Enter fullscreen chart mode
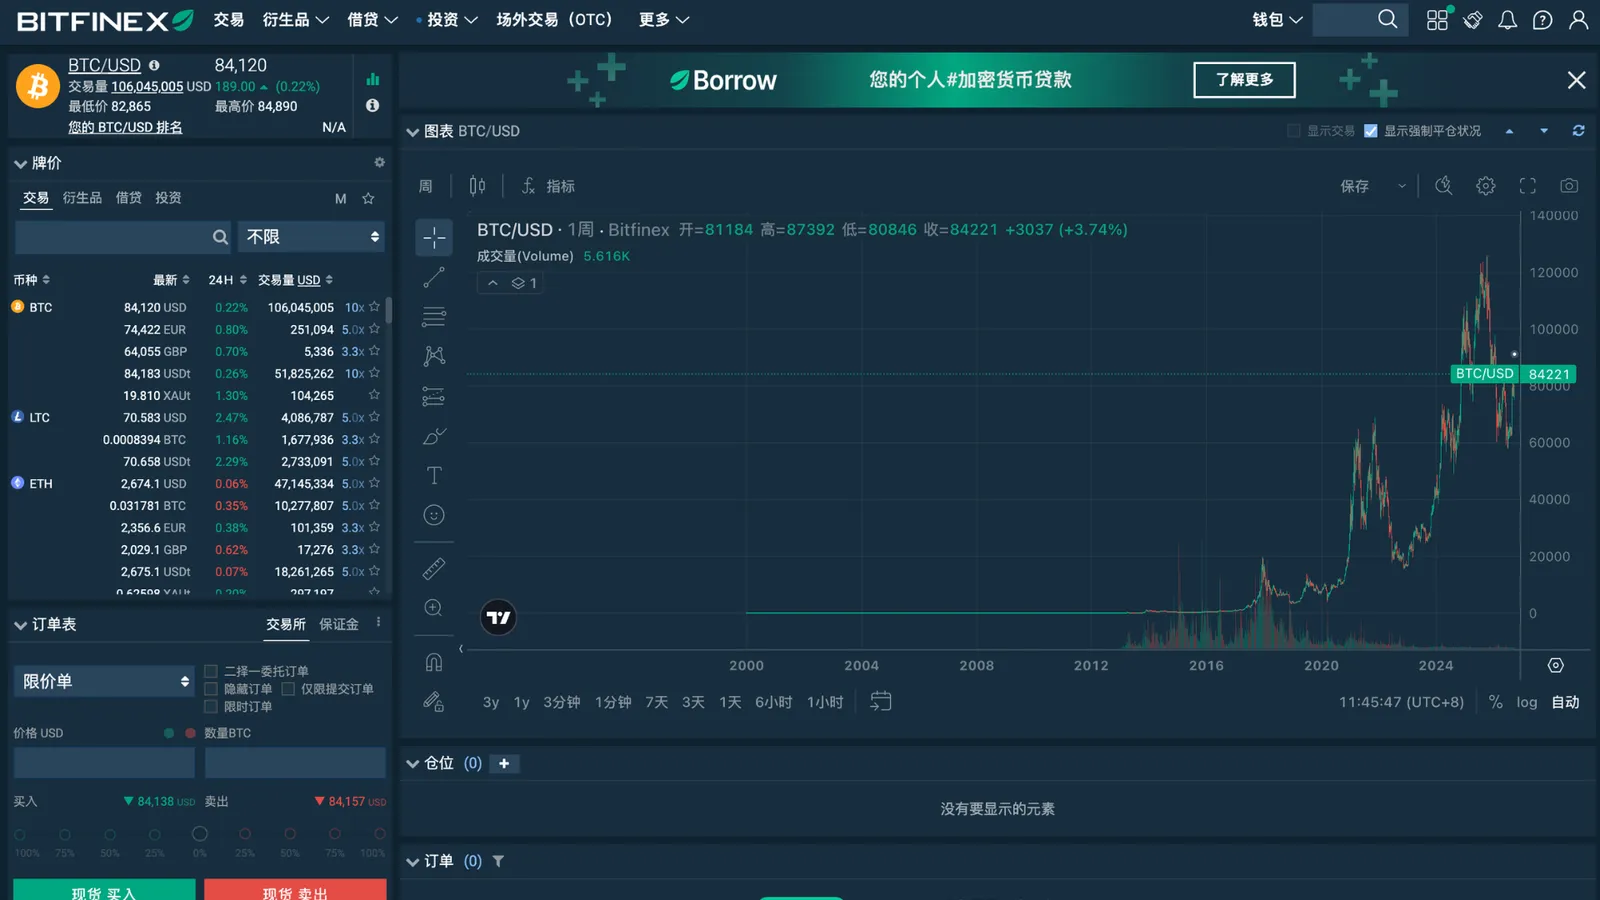Screen dimensions: 1600x900 1528,186
